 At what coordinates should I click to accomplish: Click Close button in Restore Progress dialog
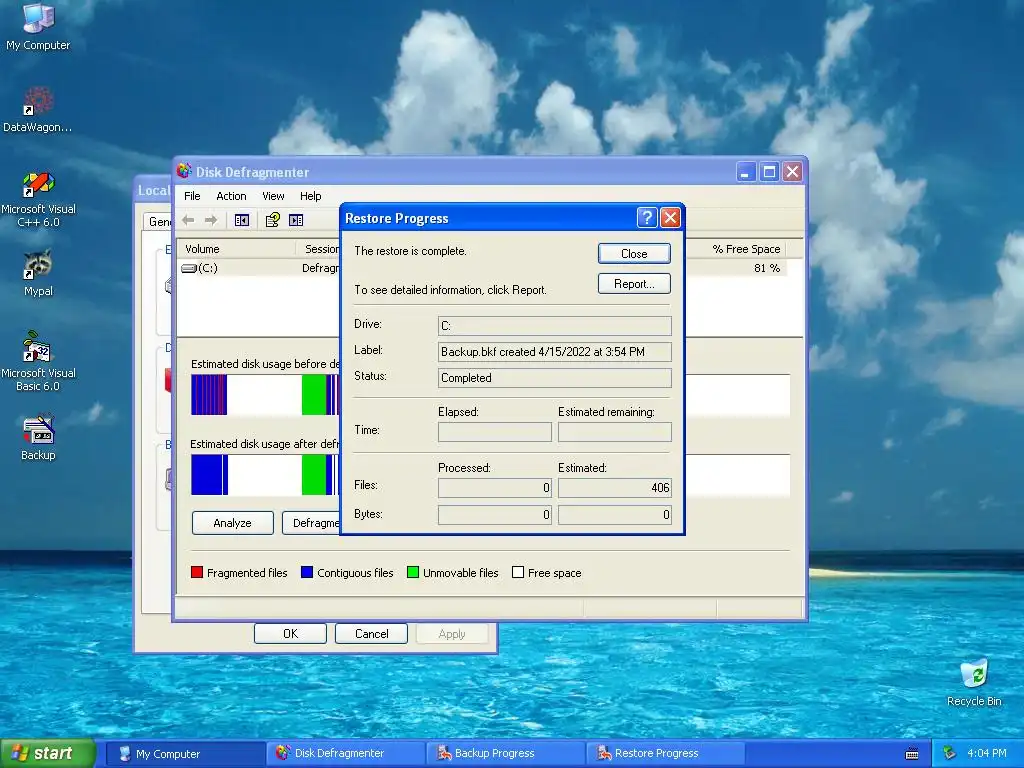[x=634, y=253]
